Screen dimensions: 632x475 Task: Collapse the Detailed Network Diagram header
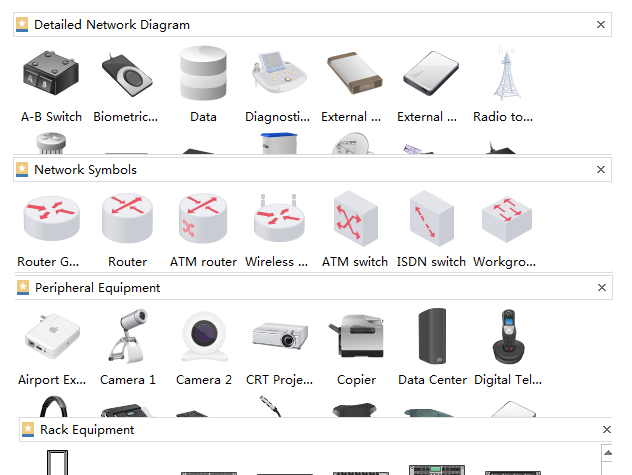coord(312,25)
